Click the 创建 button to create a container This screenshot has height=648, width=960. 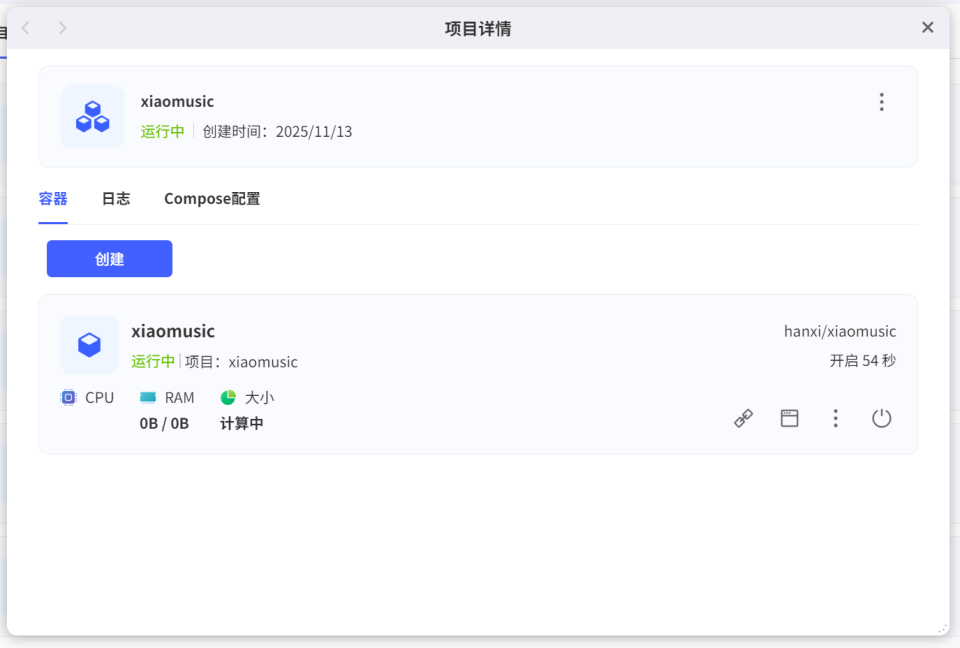(x=109, y=258)
